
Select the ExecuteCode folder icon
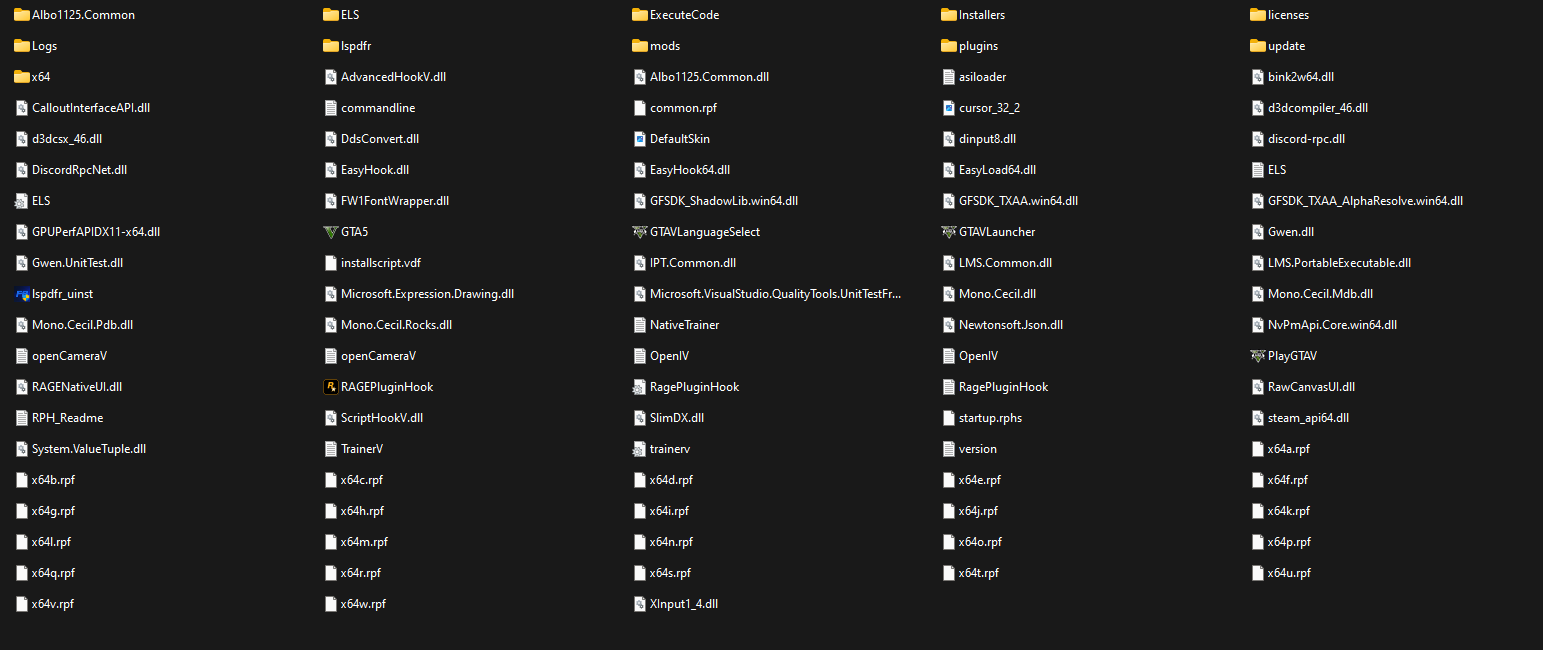(640, 15)
